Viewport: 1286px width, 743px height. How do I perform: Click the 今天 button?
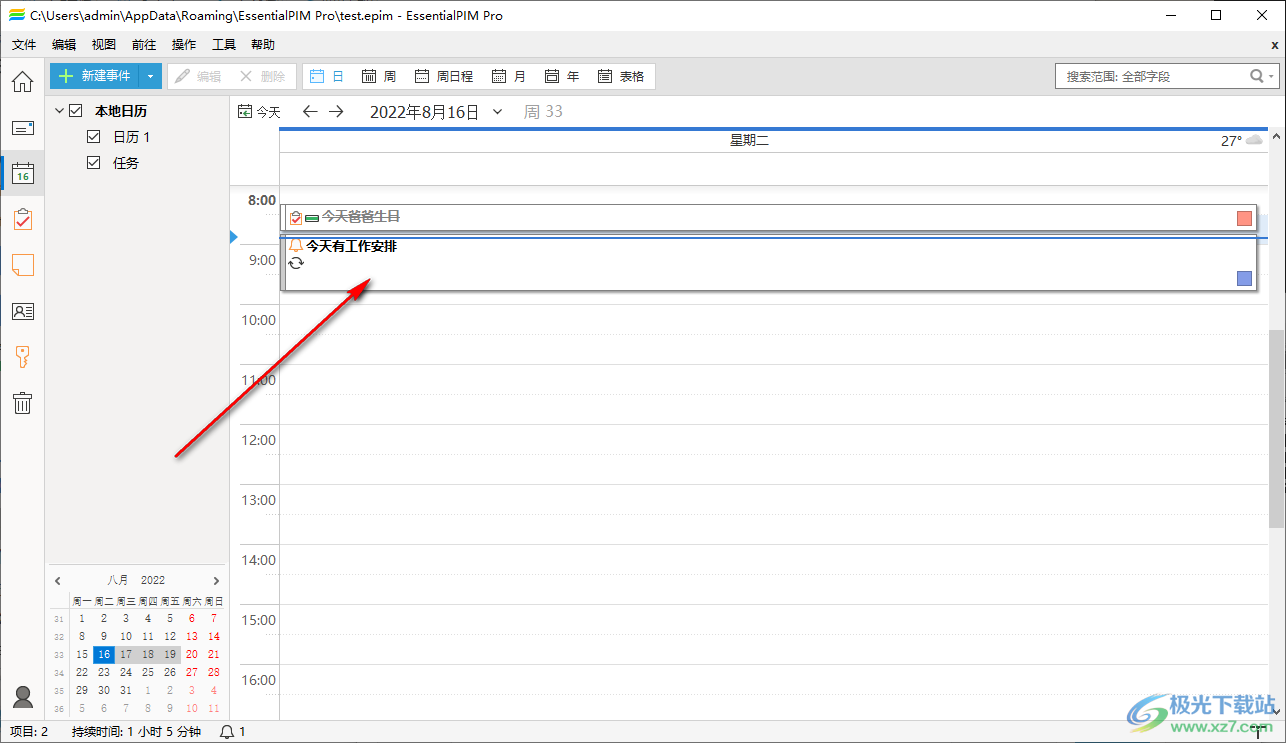click(x=259, y=112)
